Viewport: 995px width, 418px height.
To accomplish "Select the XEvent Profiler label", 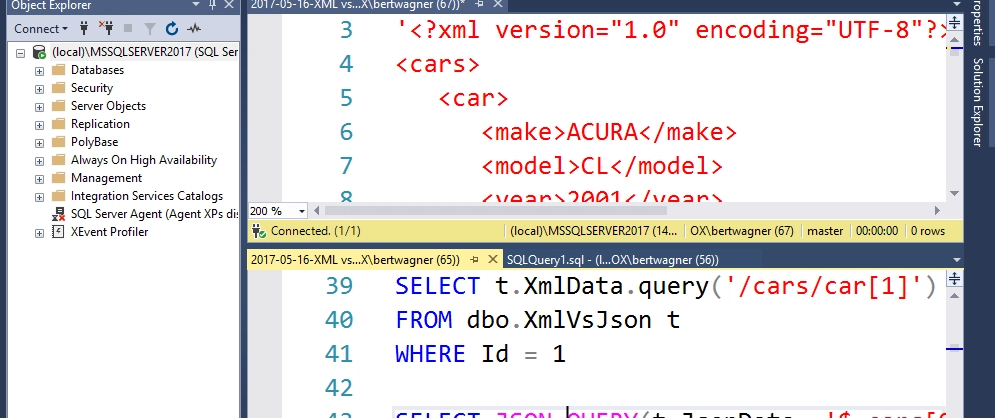I will tap(110, 232).
